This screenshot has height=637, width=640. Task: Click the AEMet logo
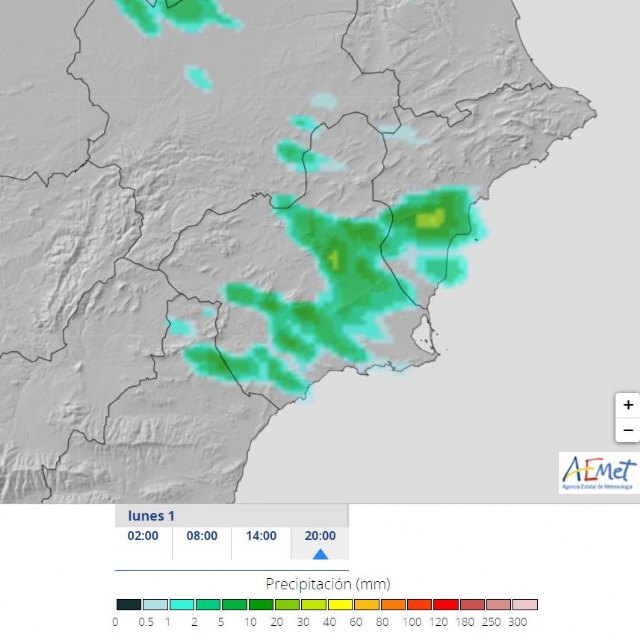[598, 472]
